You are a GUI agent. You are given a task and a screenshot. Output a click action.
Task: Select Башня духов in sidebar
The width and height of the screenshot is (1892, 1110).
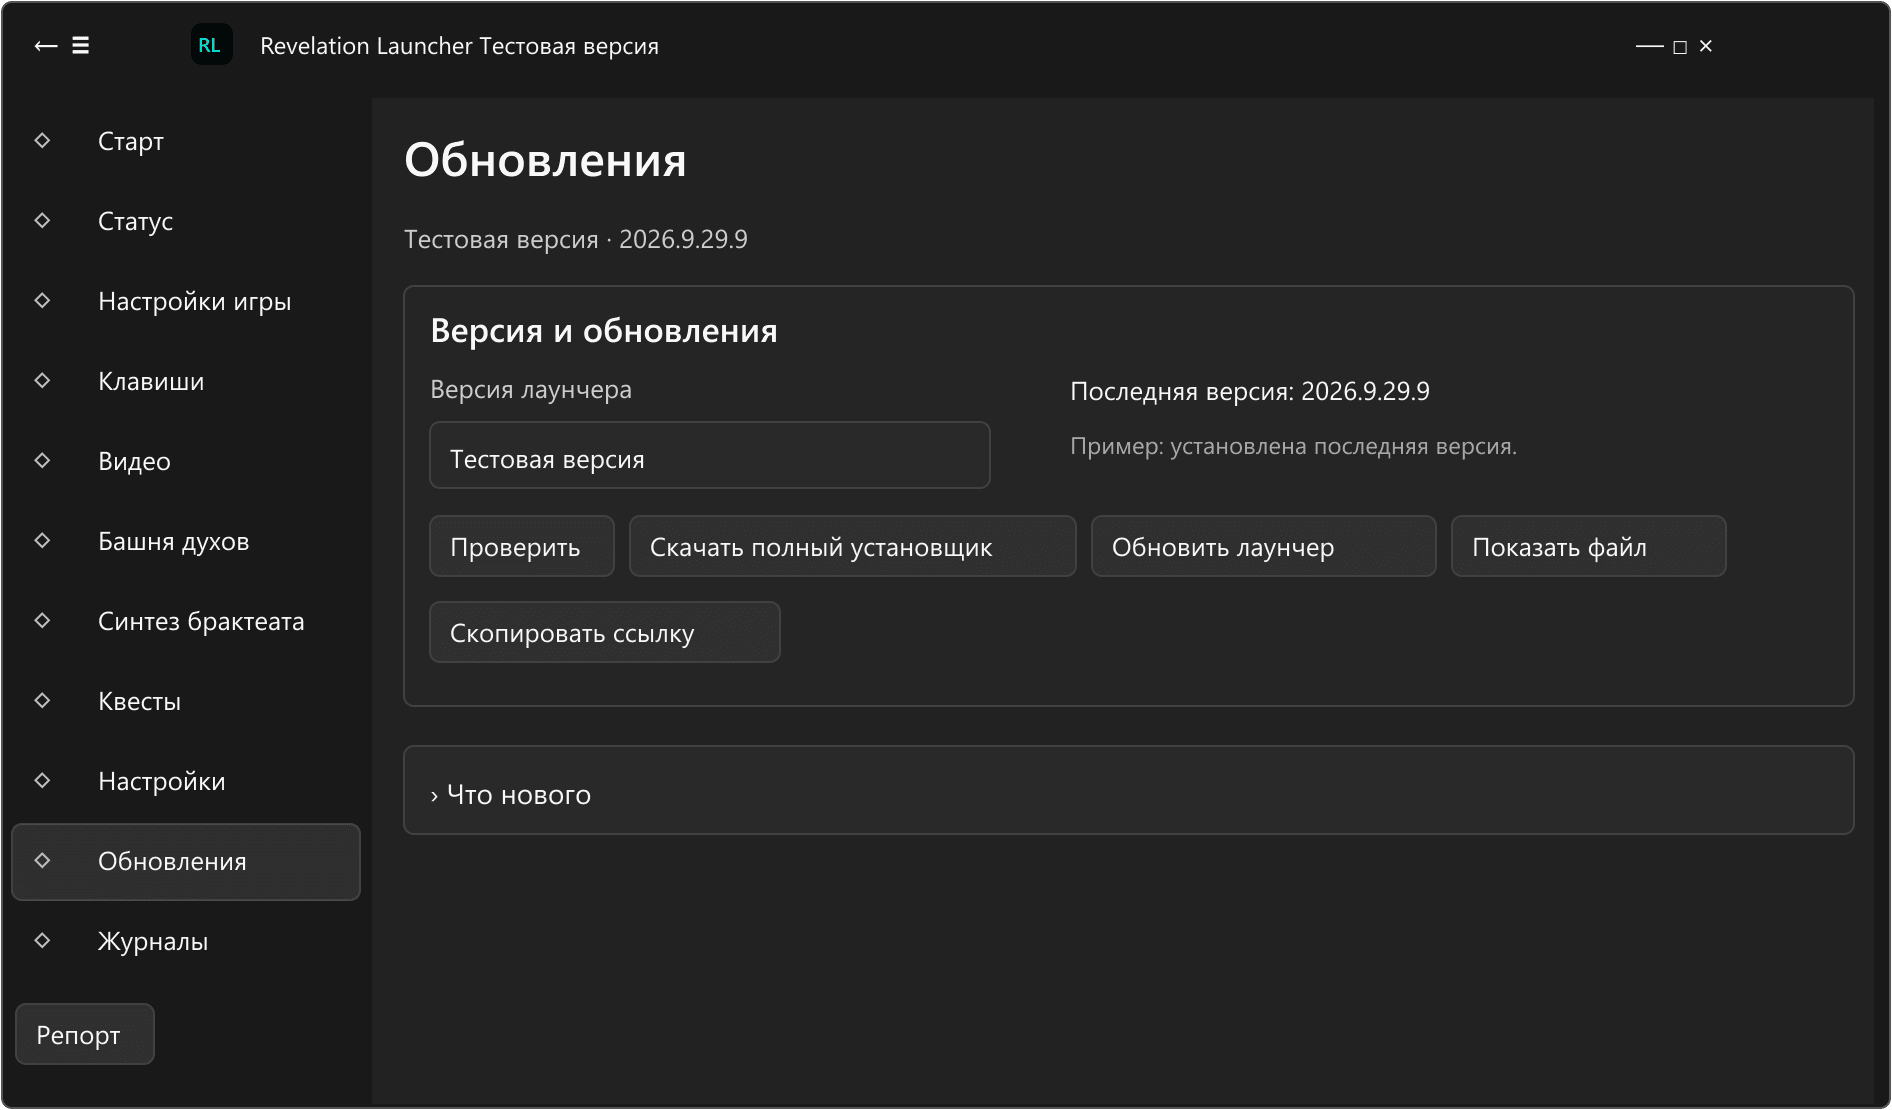pyautogui.click(x=186, y=542)
